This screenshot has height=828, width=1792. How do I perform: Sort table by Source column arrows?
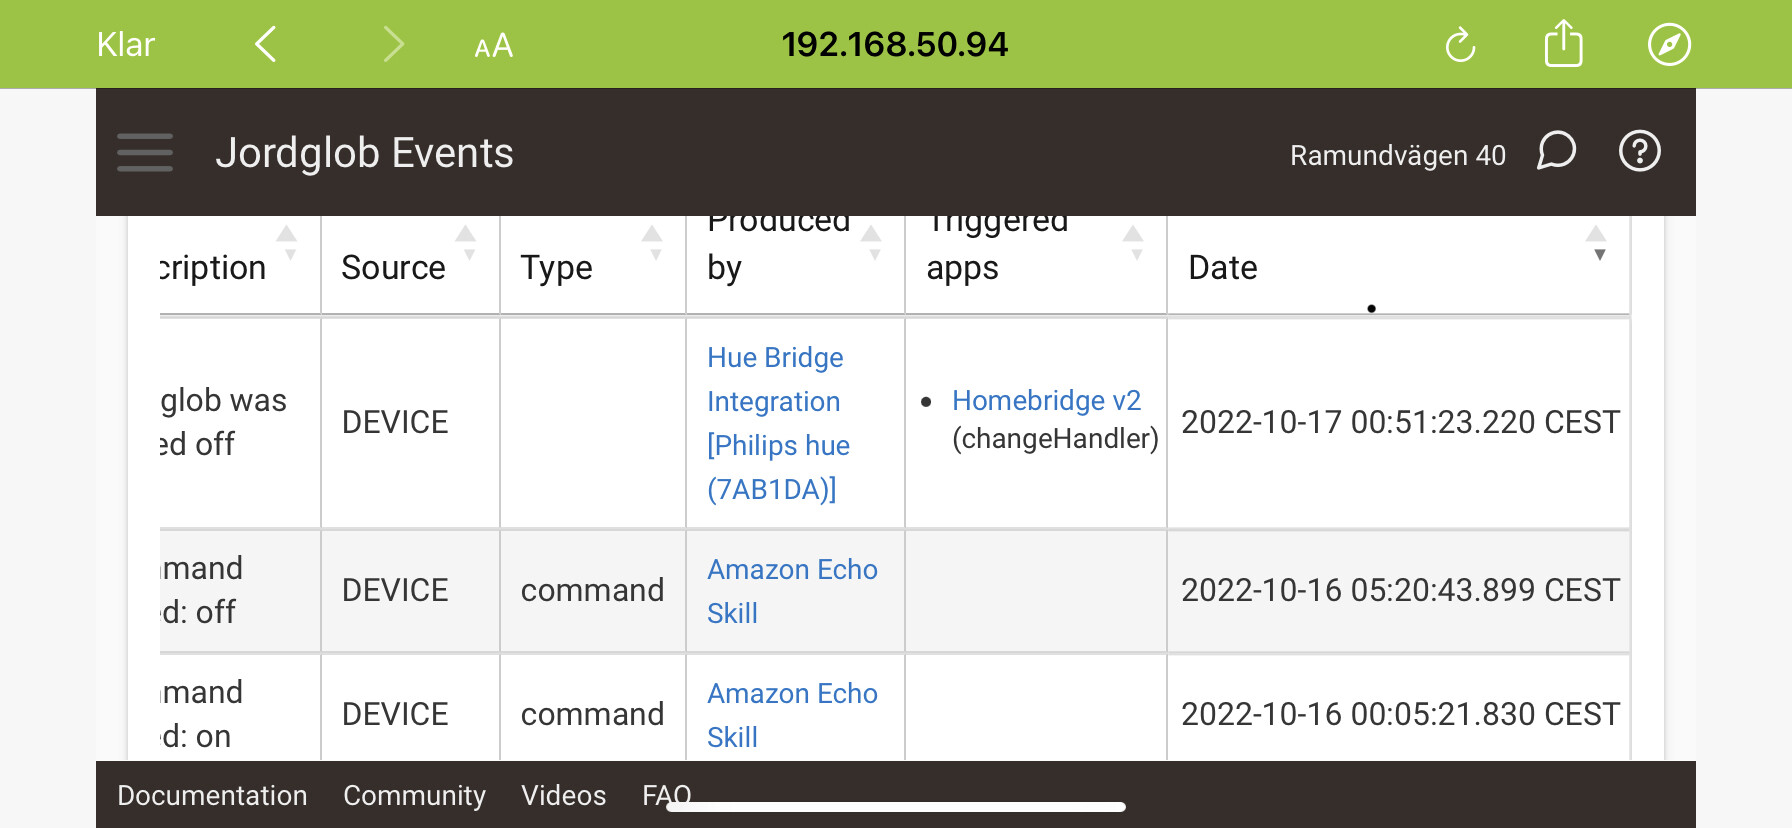pyautogui.click(x=466, y=243)
